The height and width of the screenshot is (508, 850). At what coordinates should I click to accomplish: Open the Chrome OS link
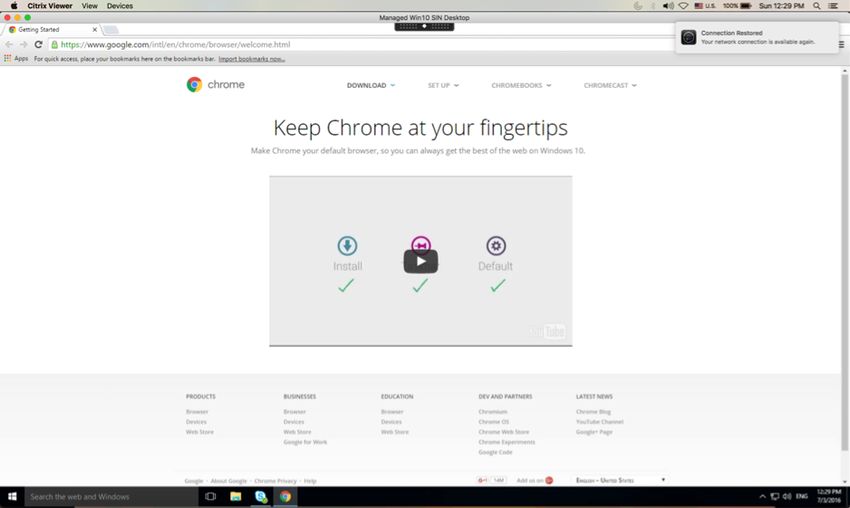click(x=493, y=422)
